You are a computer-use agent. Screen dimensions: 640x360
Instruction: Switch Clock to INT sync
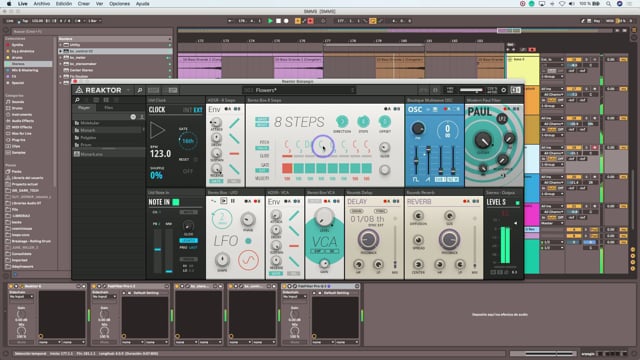pos(187,110)
